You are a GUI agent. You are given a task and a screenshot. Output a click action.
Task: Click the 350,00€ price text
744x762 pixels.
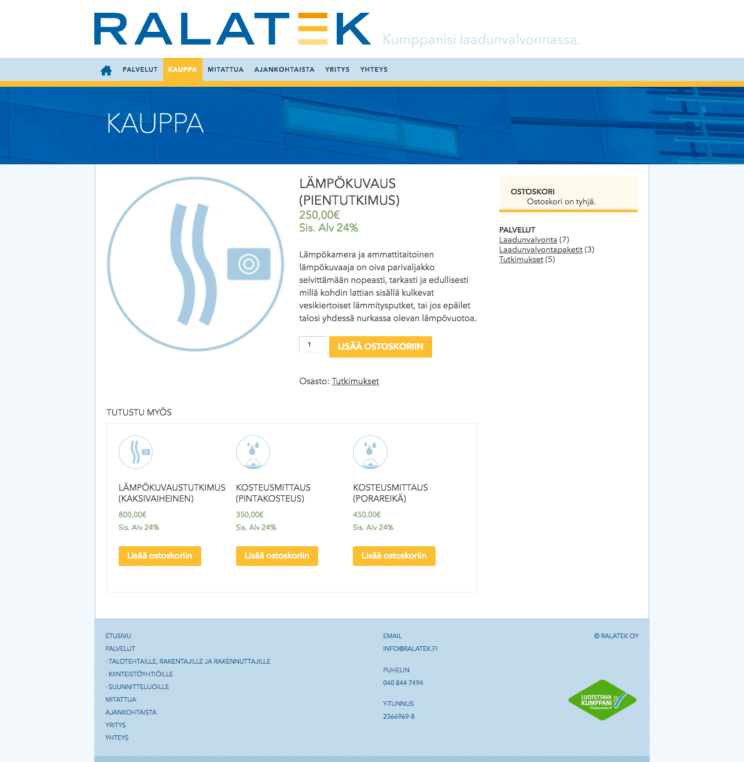tap(249, 515)
